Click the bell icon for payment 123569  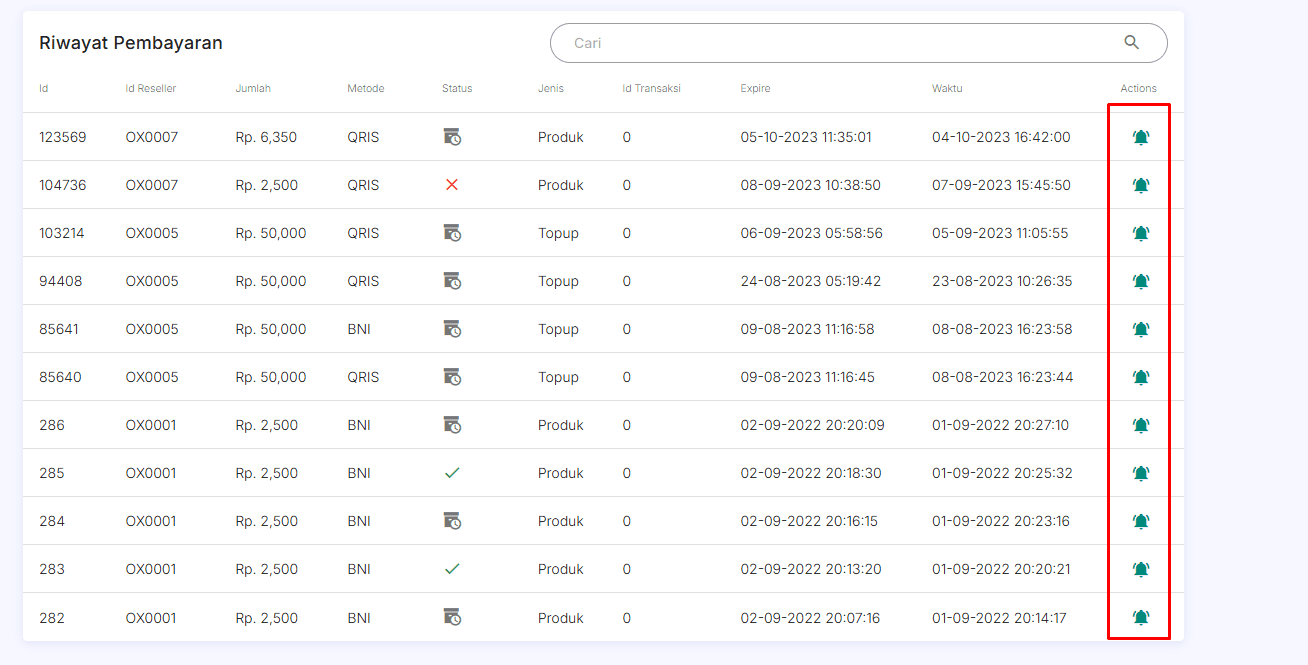point(1140,137)
